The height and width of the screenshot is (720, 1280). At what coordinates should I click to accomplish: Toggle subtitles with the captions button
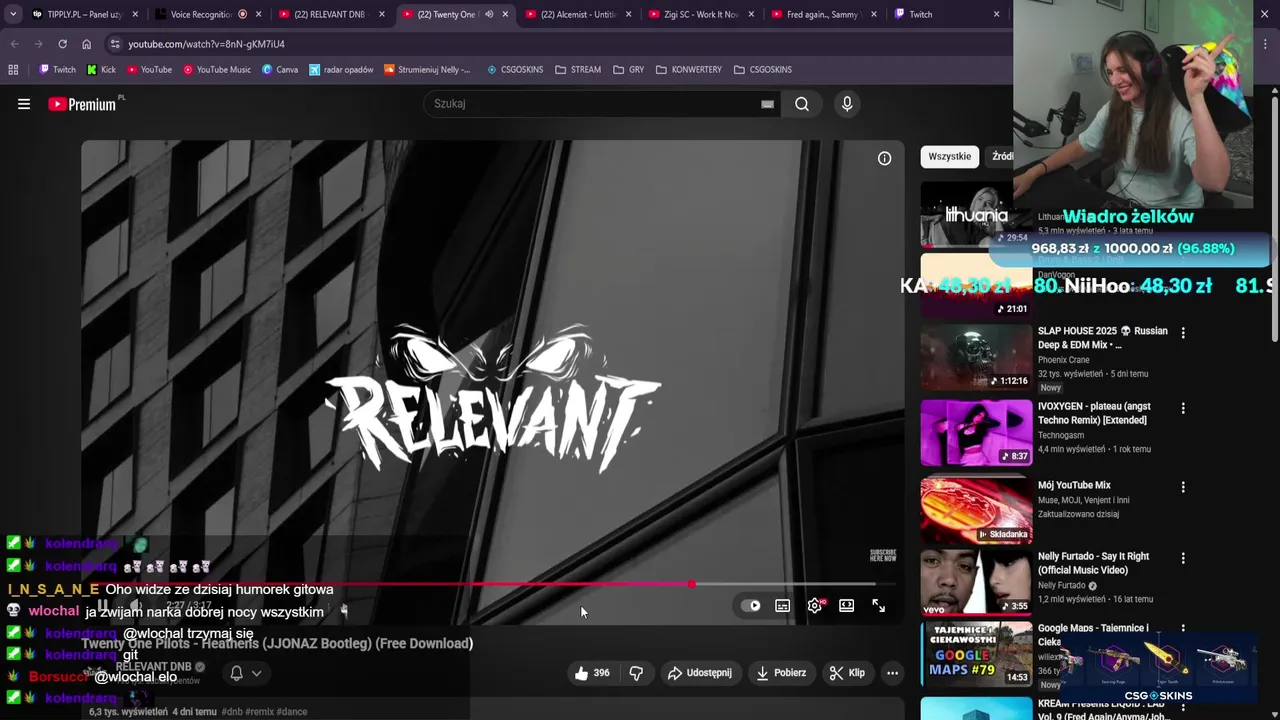pos(783,605)
